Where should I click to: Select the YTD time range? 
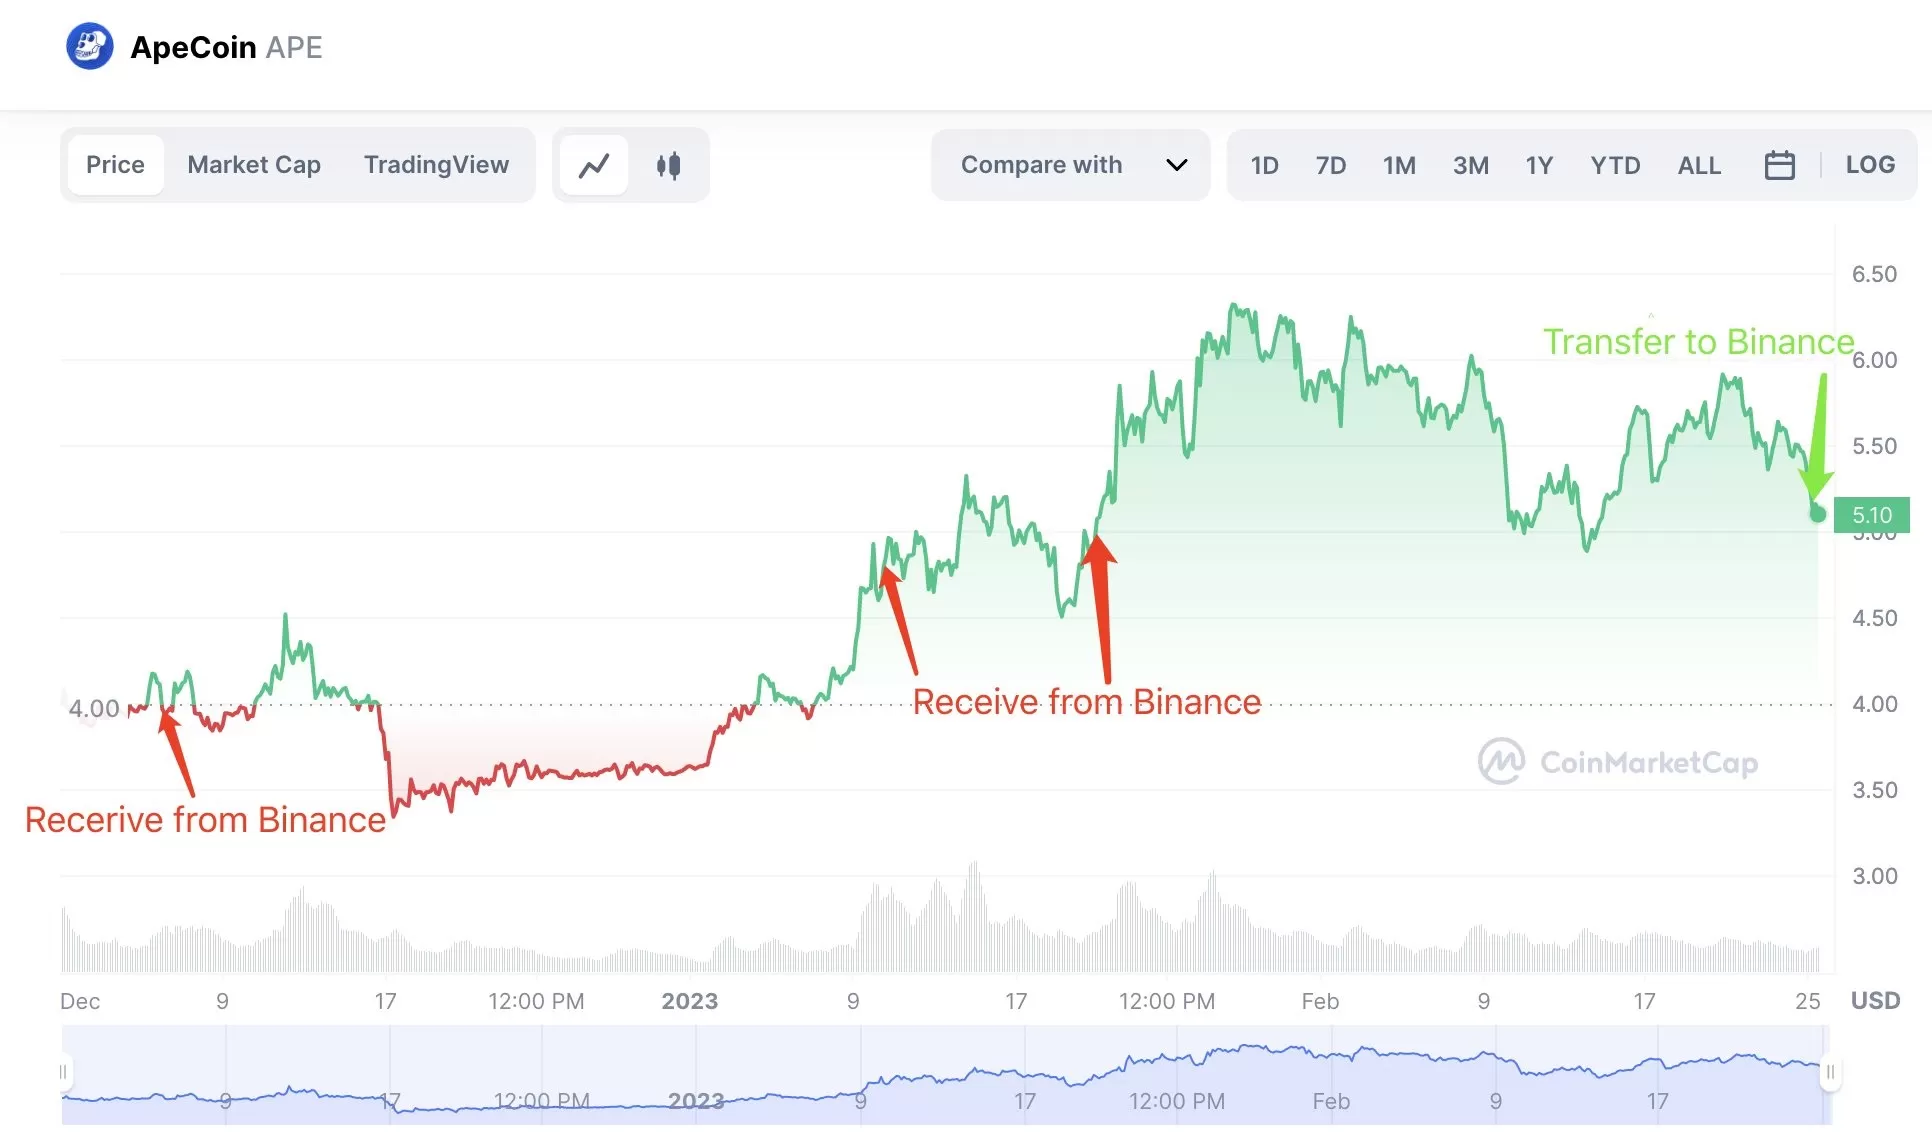[1615, 165]
